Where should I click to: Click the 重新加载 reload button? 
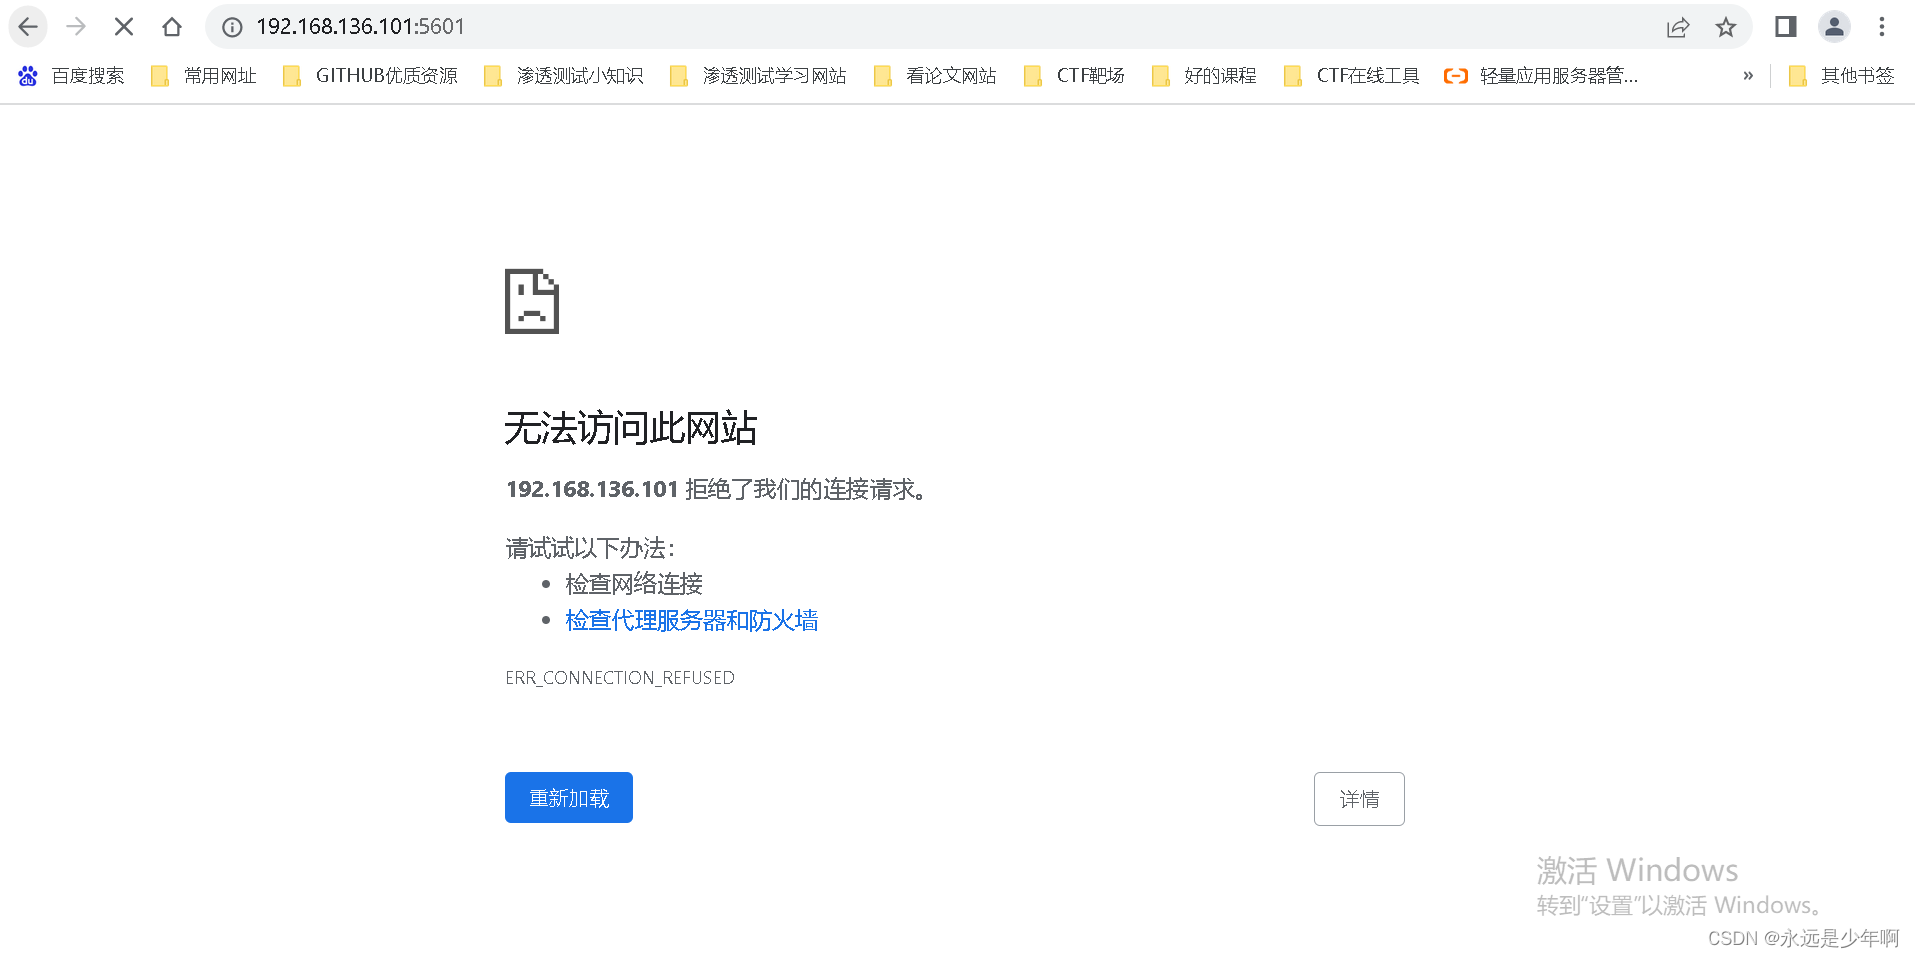(568, 797)
